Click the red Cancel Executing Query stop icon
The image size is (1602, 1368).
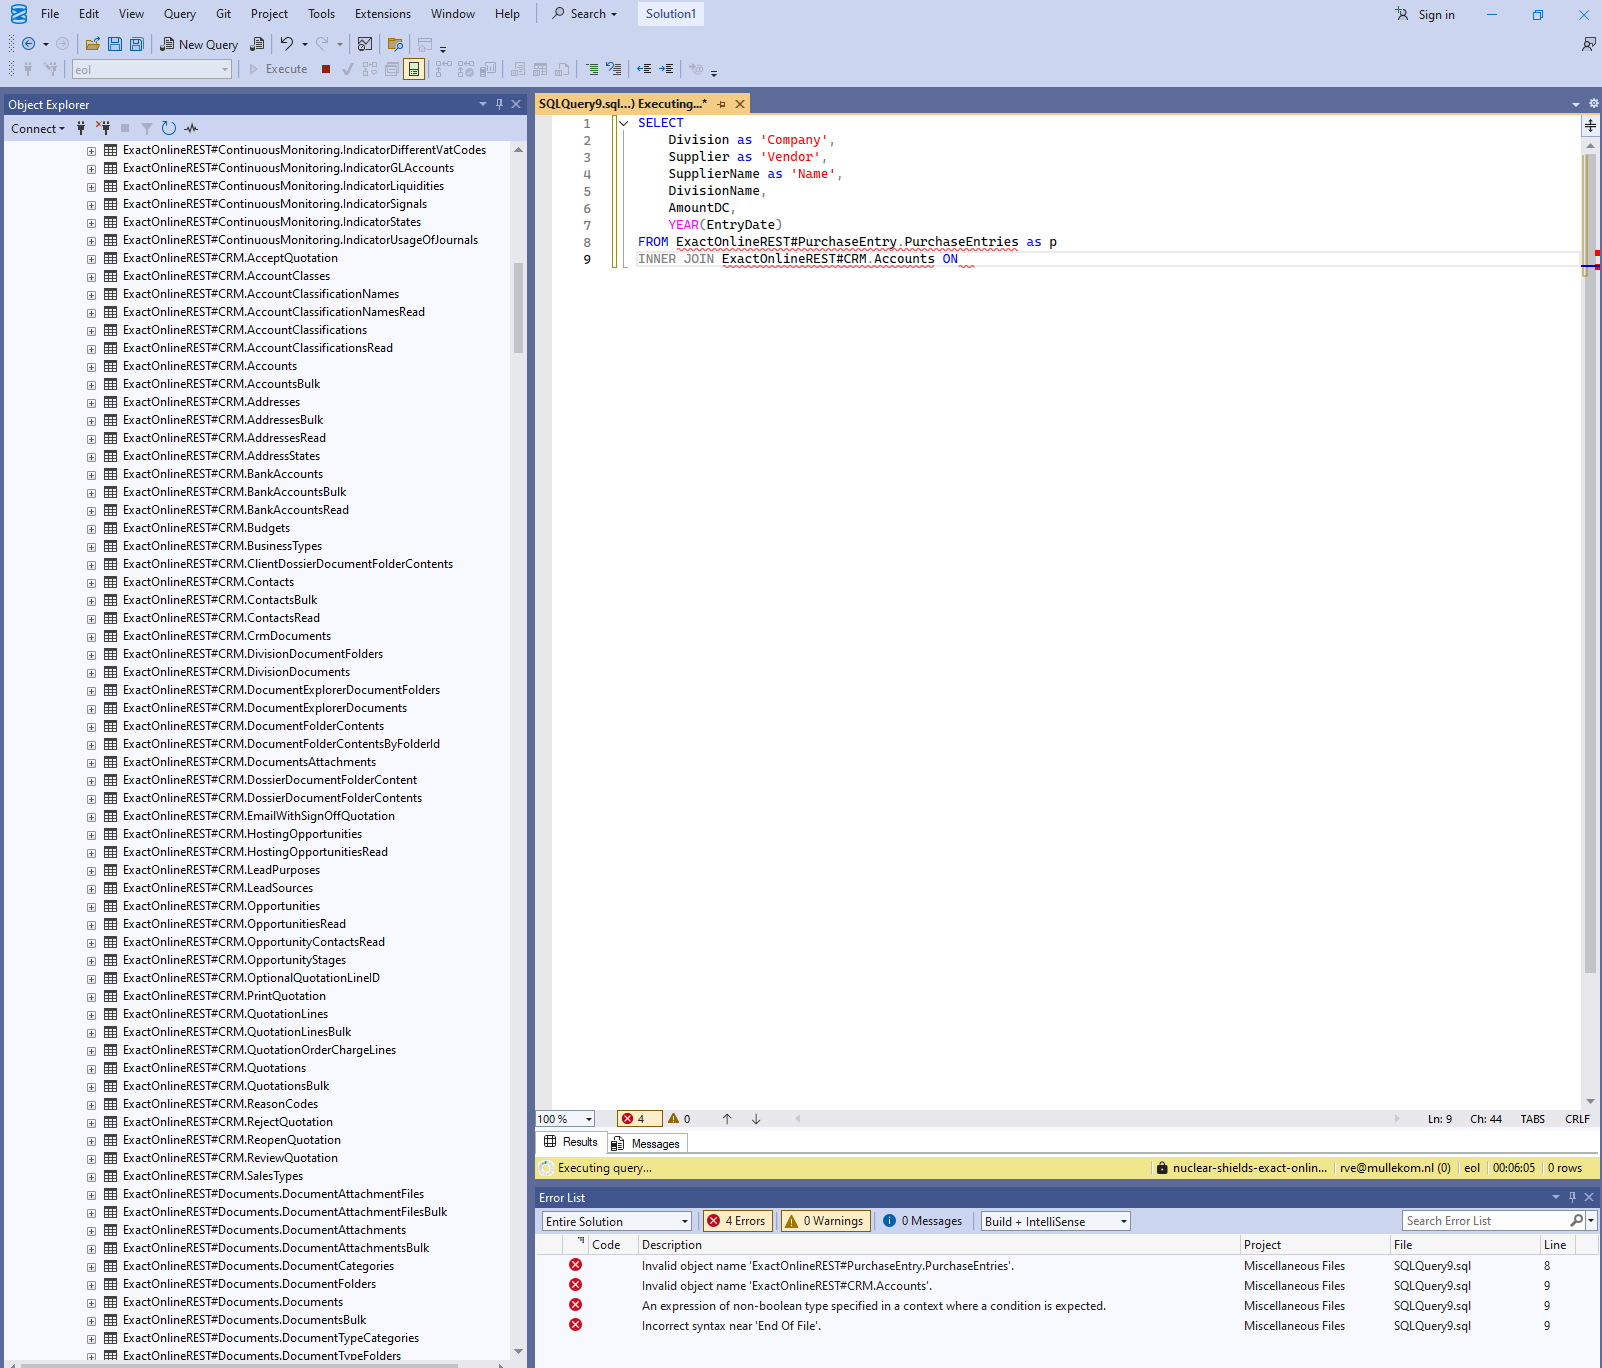[326, 69]
